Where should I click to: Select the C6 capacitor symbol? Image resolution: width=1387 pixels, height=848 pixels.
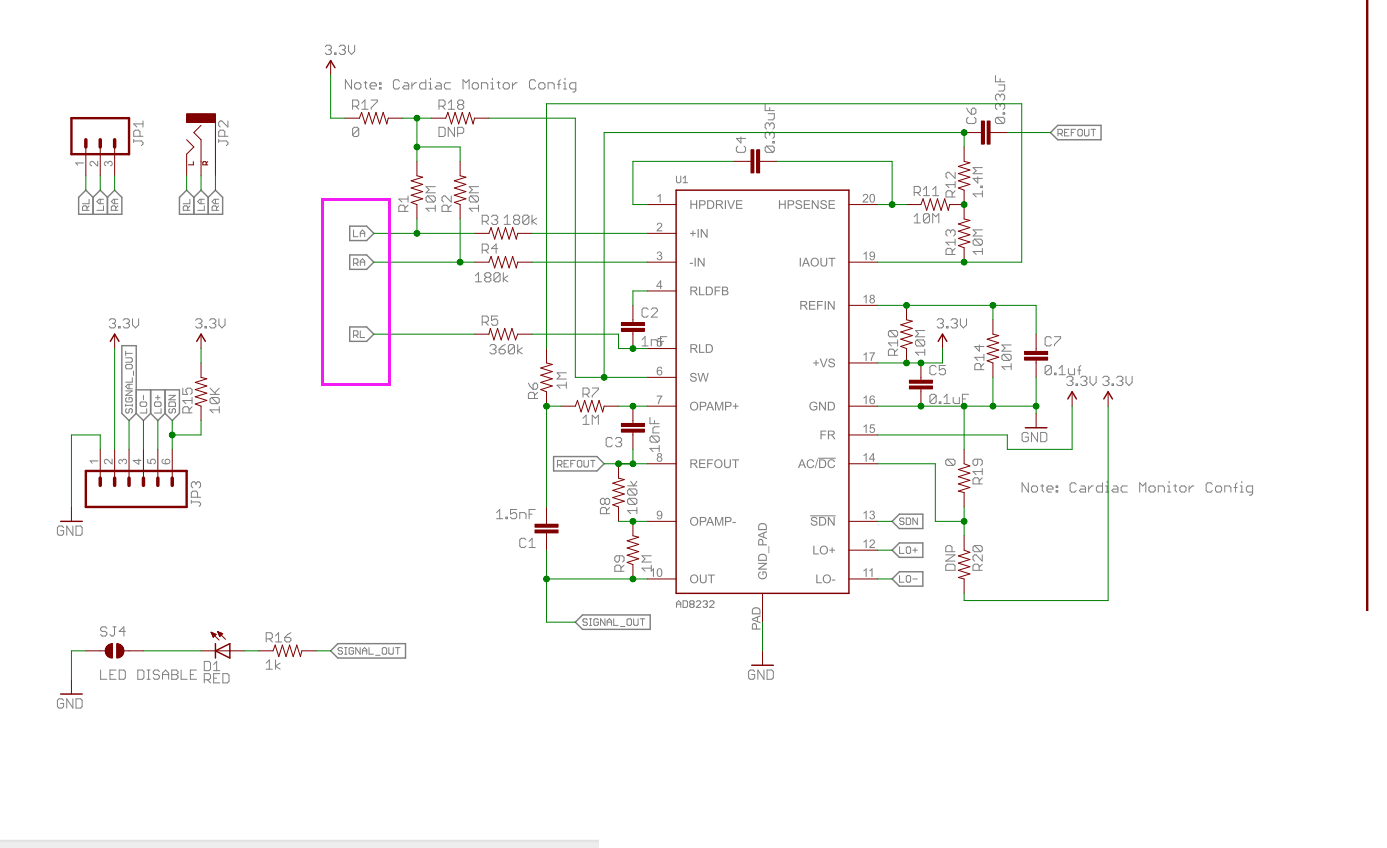point(986,132)
